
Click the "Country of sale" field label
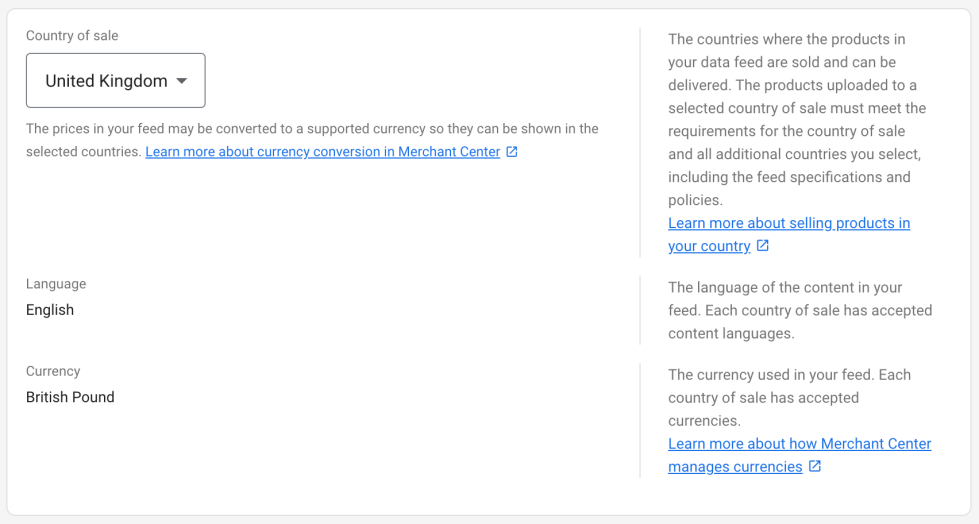[72, 36]
